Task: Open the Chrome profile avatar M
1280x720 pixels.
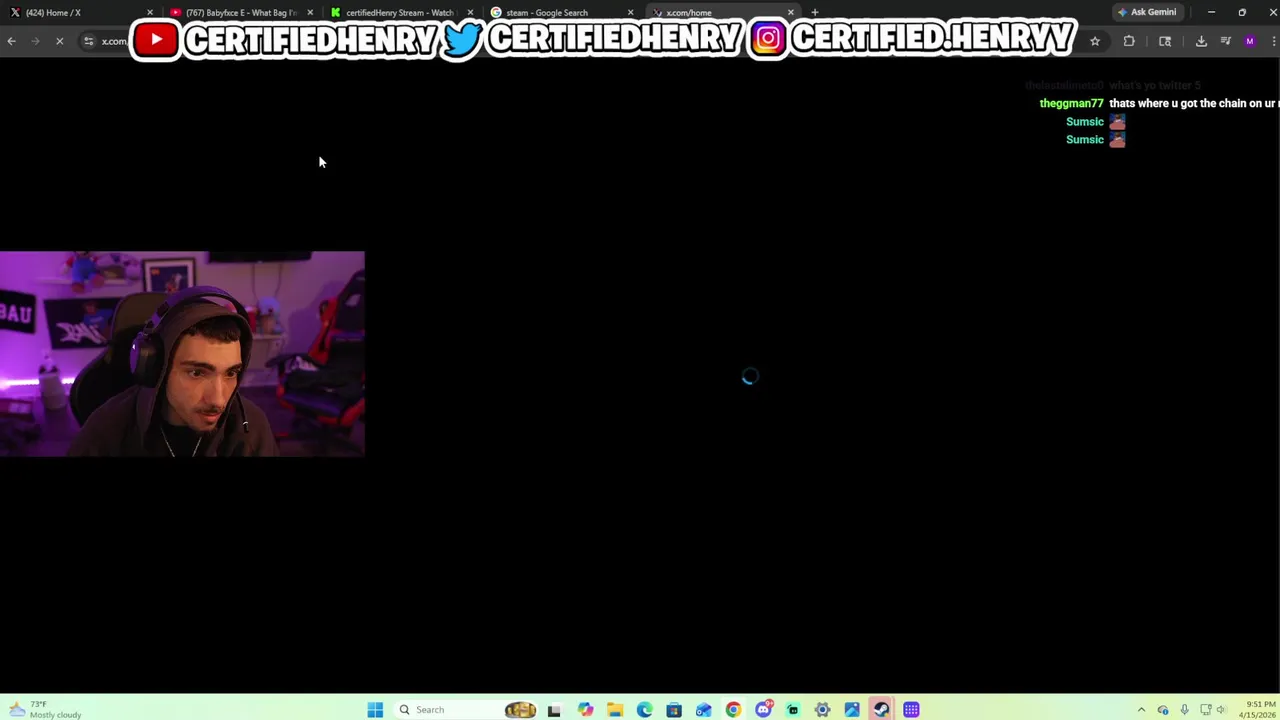Action: [x=1249, y=41]
